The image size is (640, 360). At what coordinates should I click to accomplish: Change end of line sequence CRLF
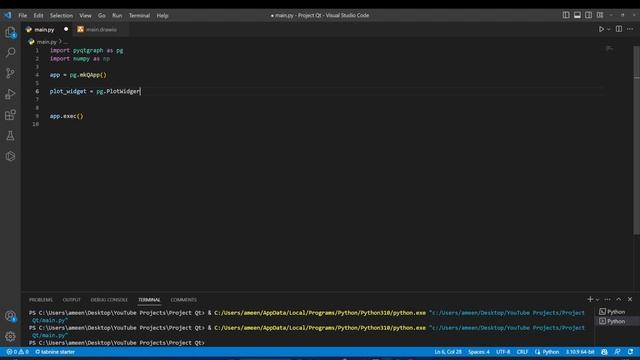point(522,352)
